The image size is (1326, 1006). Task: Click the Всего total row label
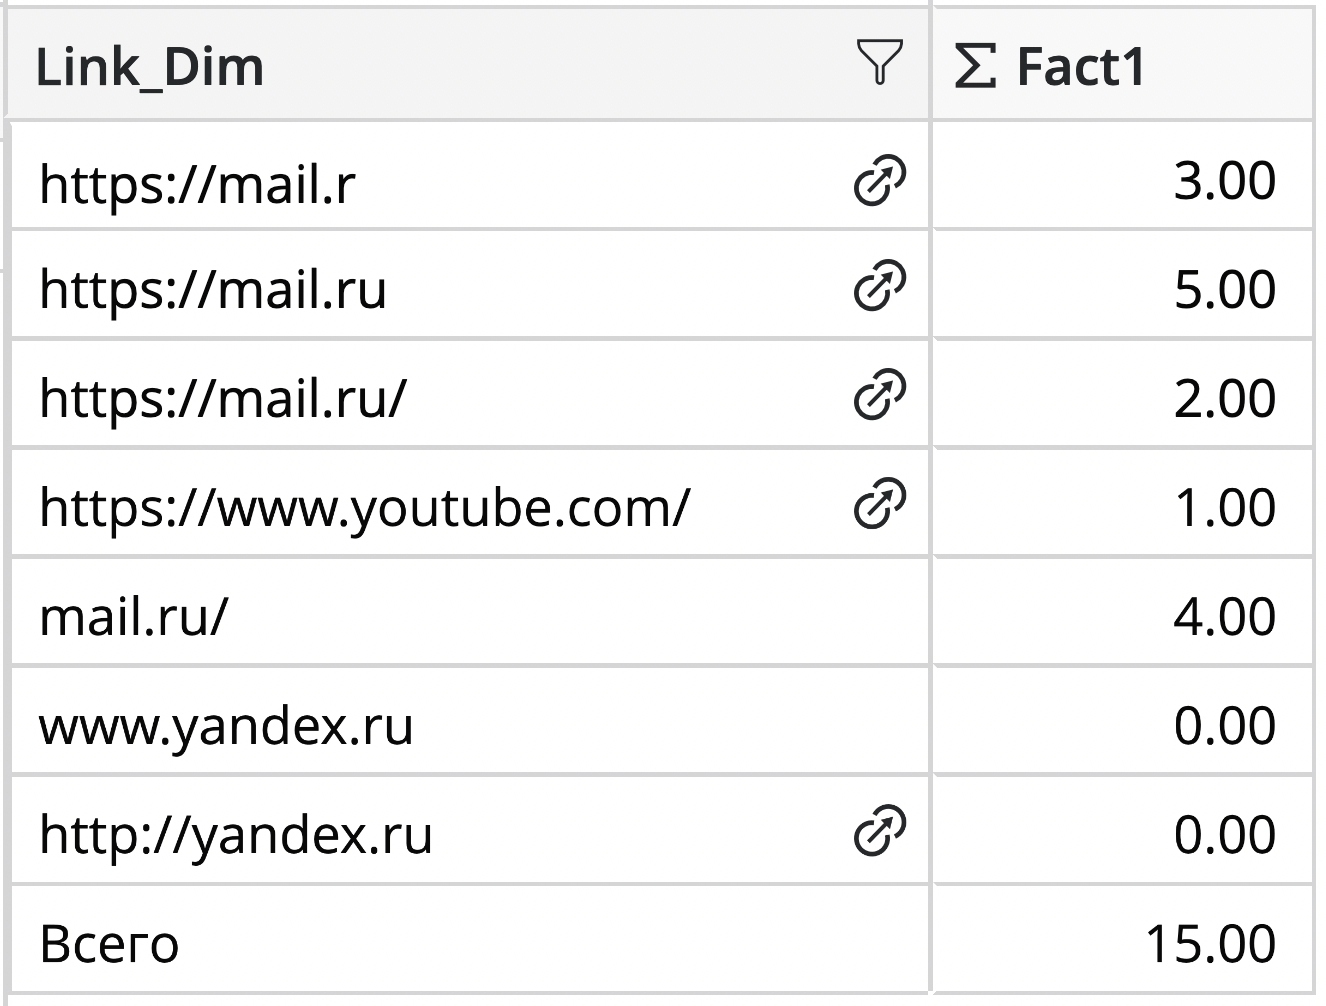coord(109,944)
